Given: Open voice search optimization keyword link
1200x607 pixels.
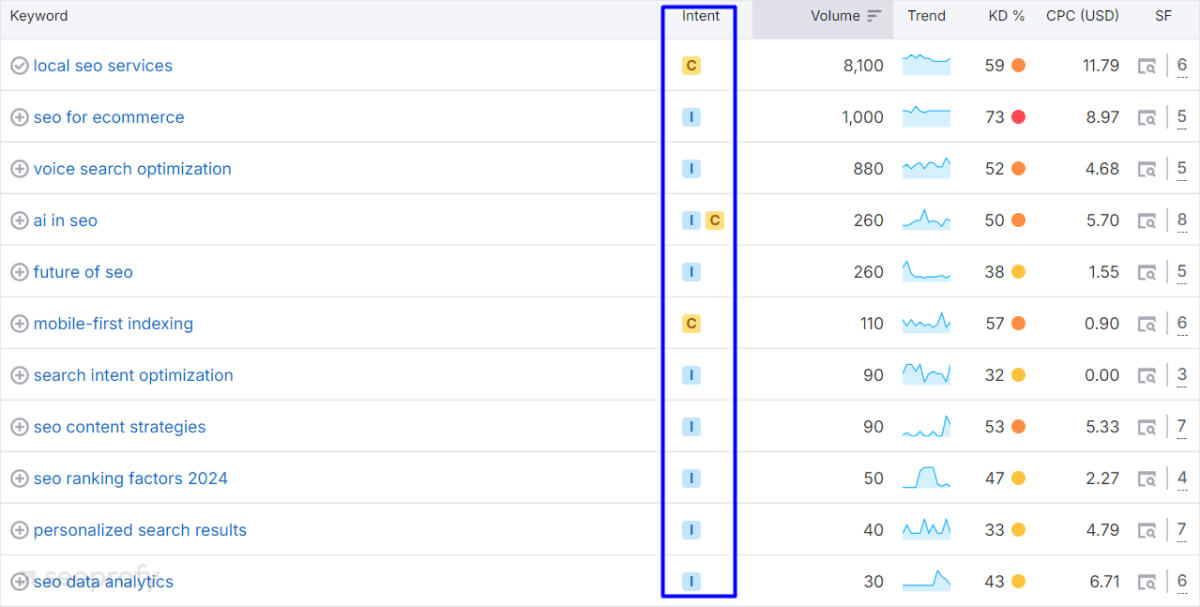Looking at the screenshot, I should point(132,169).
